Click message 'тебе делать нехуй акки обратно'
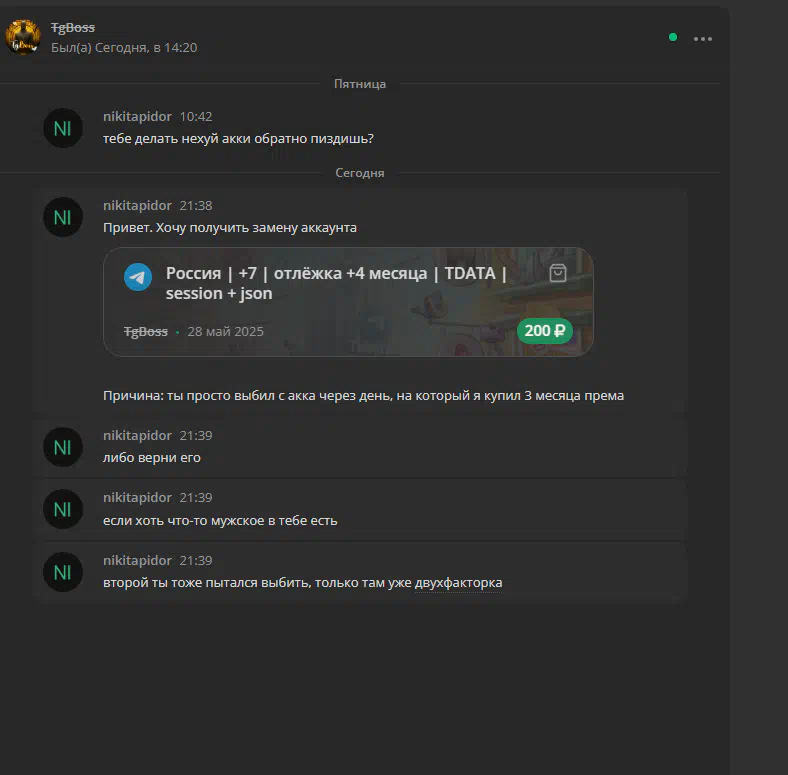The image size is (788, 775). [x=238, y=139]
